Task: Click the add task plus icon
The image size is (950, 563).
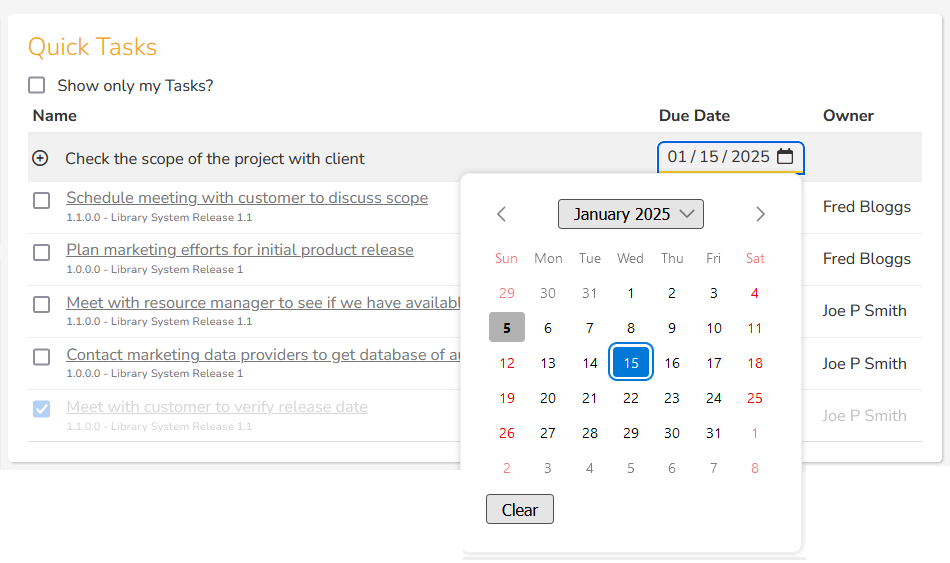Action: click(40, 158)
